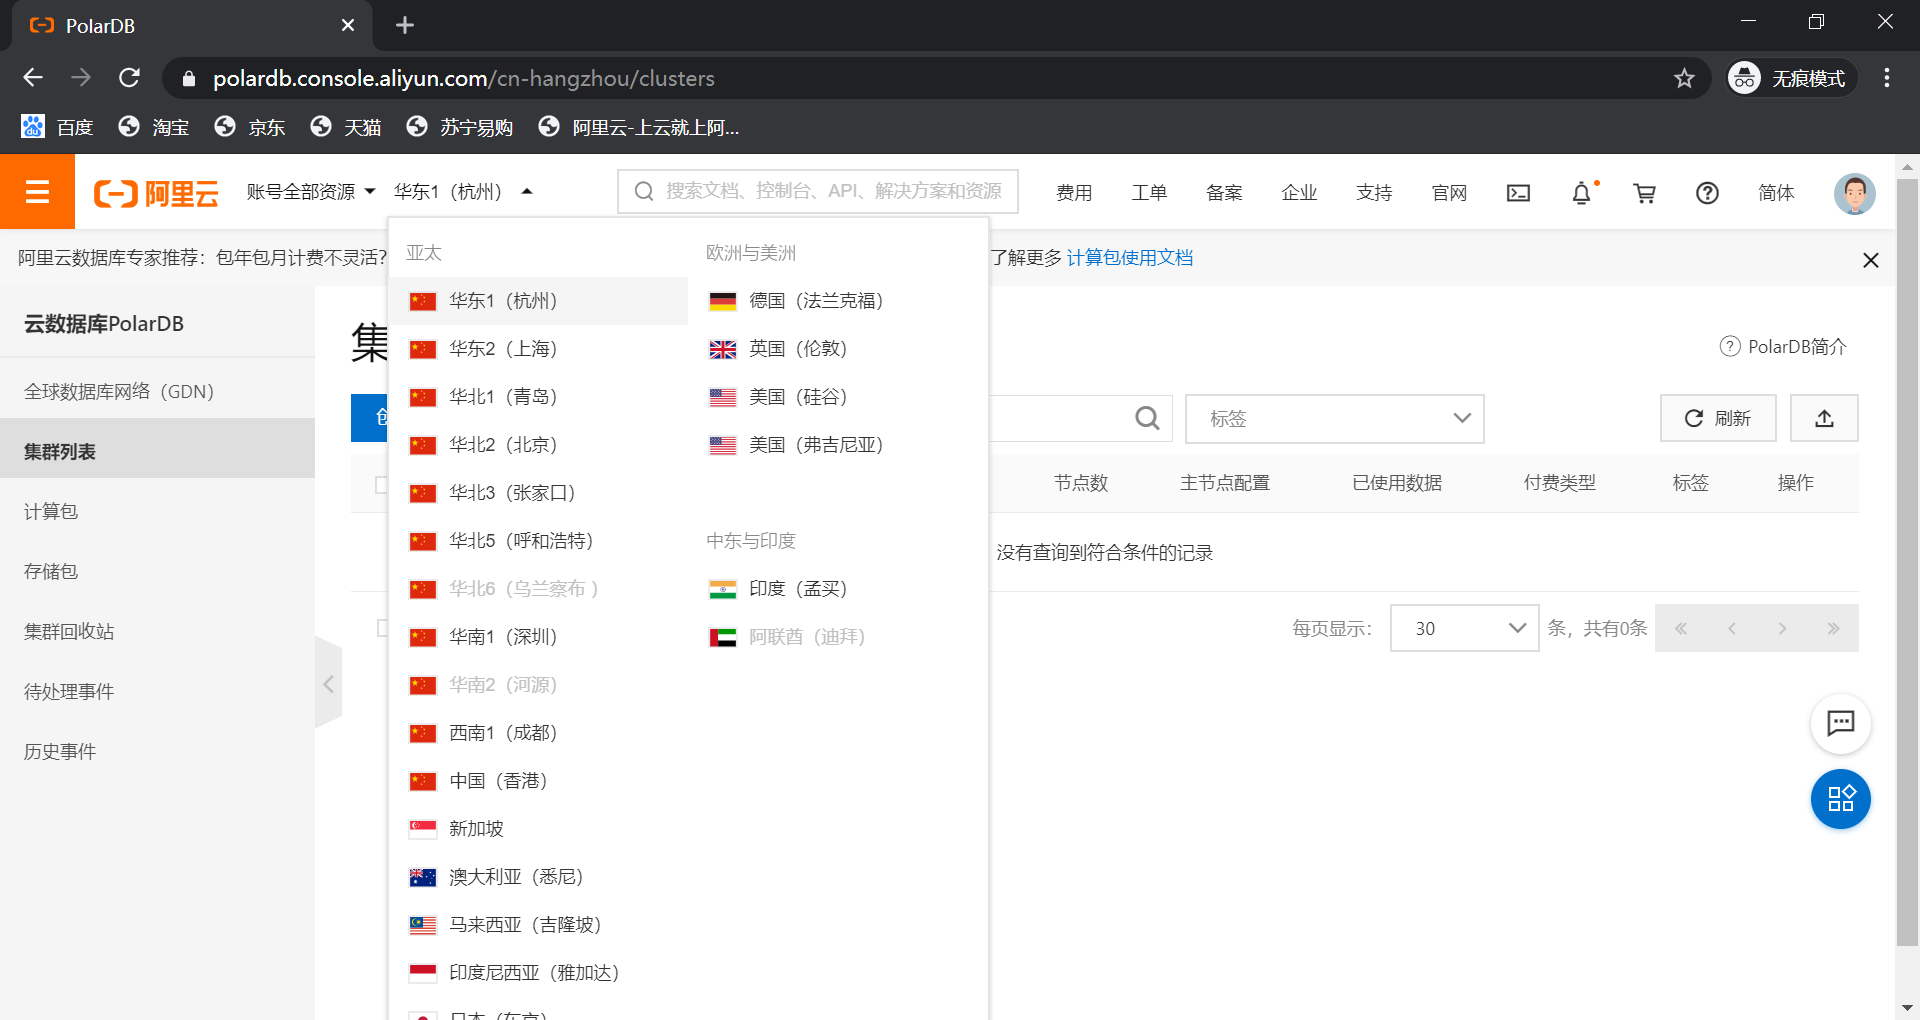The image size is (1920, 1020).
Task: Close the promotion banner
Action: [1870, 260]
